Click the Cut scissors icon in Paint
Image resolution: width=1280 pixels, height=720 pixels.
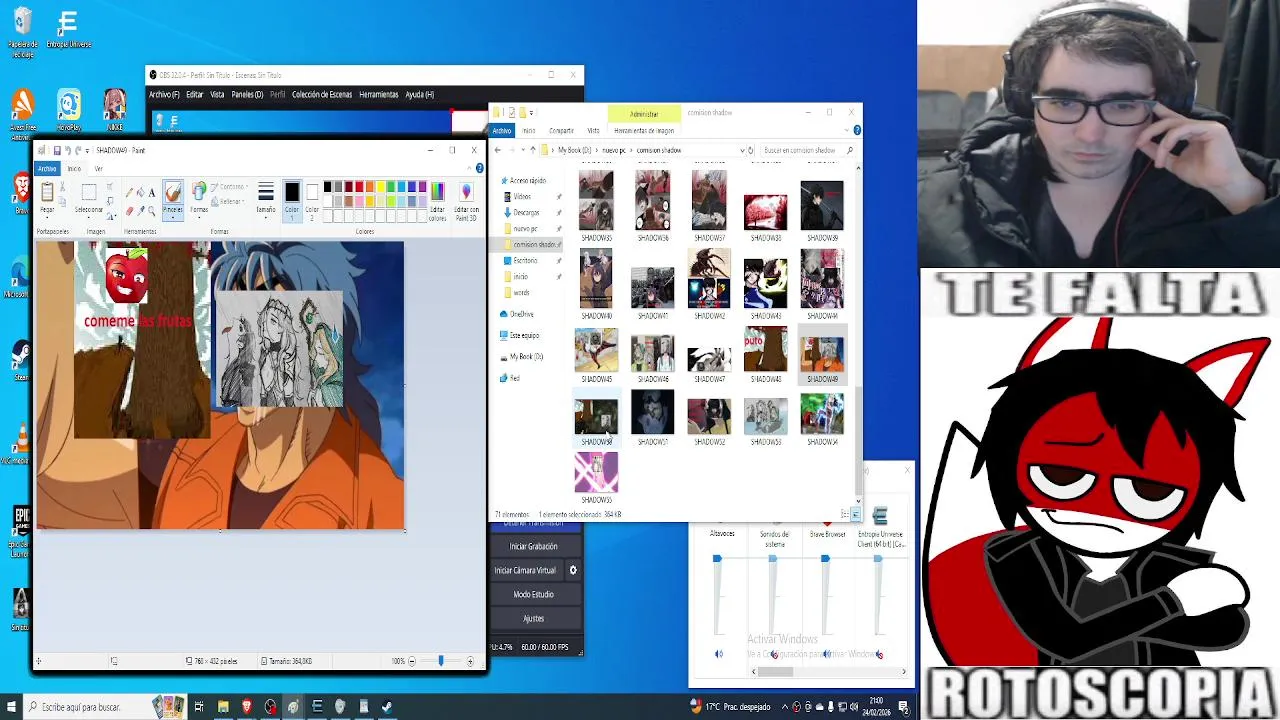point(62,186)
